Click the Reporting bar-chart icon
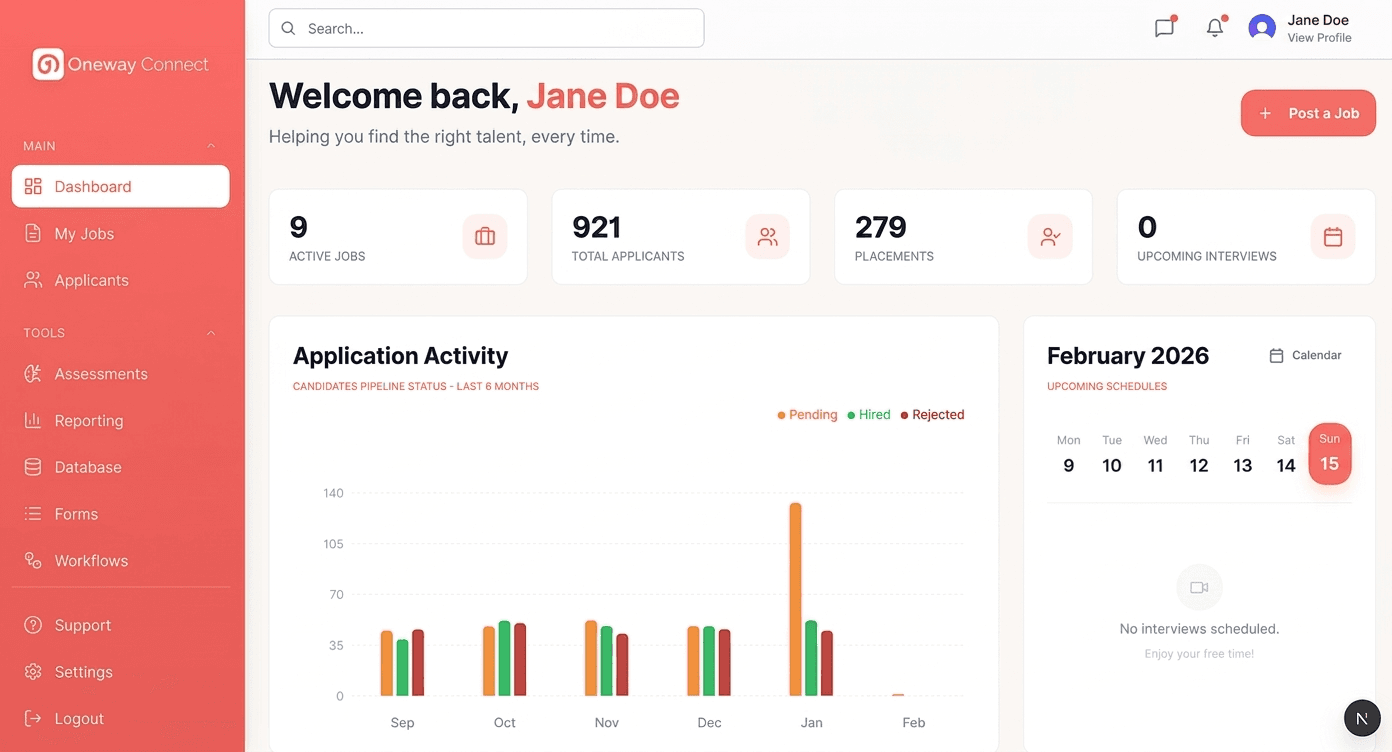This screenshot has width=1392, height=752. point(34,420)
